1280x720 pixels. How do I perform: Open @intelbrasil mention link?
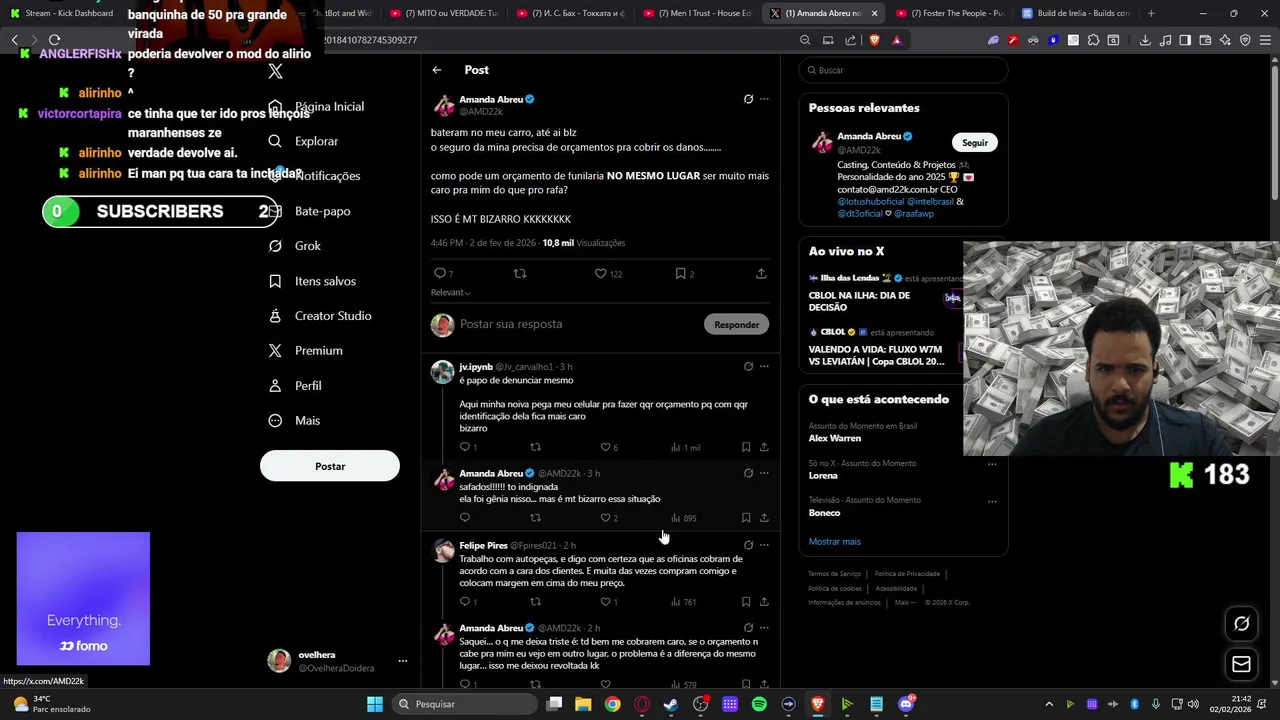930,201
